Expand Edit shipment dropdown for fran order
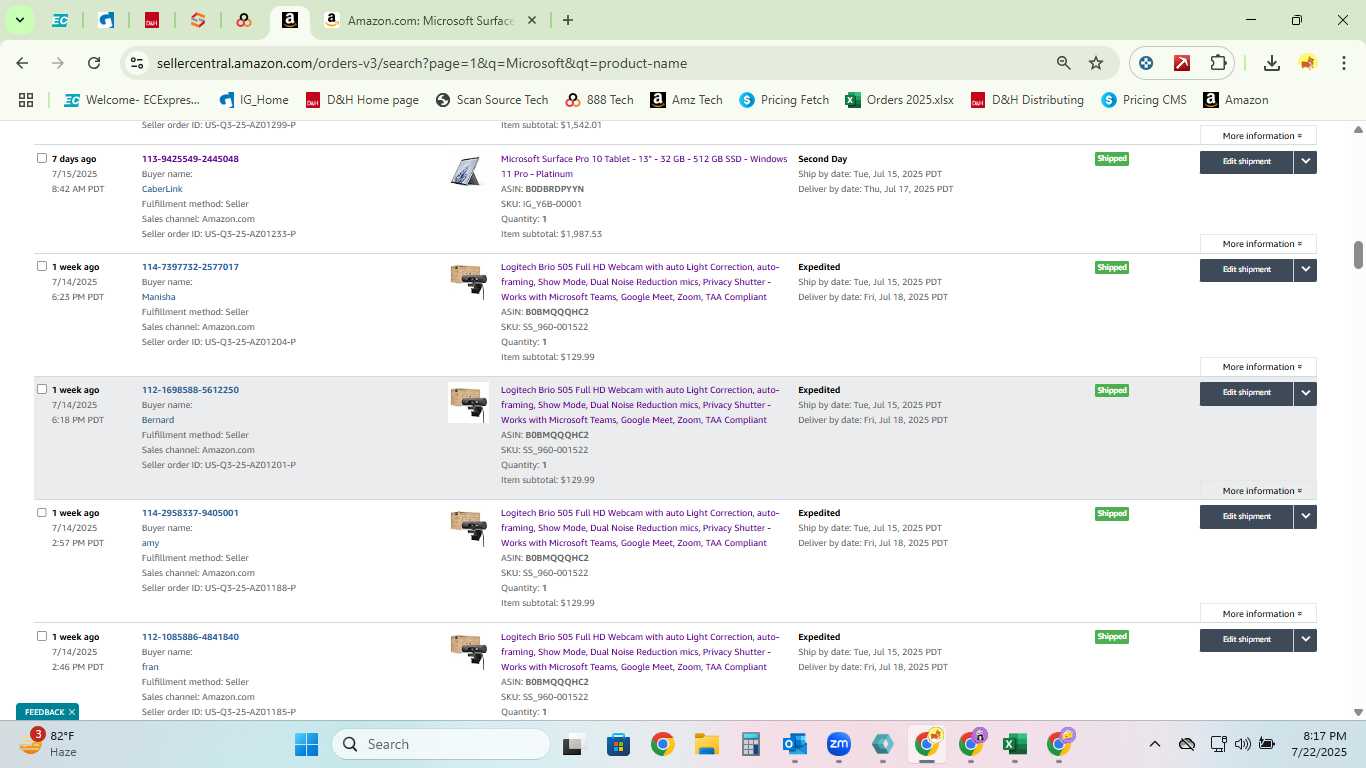The height and width of the screenshot is (768, 1366). click(1305, 639)
